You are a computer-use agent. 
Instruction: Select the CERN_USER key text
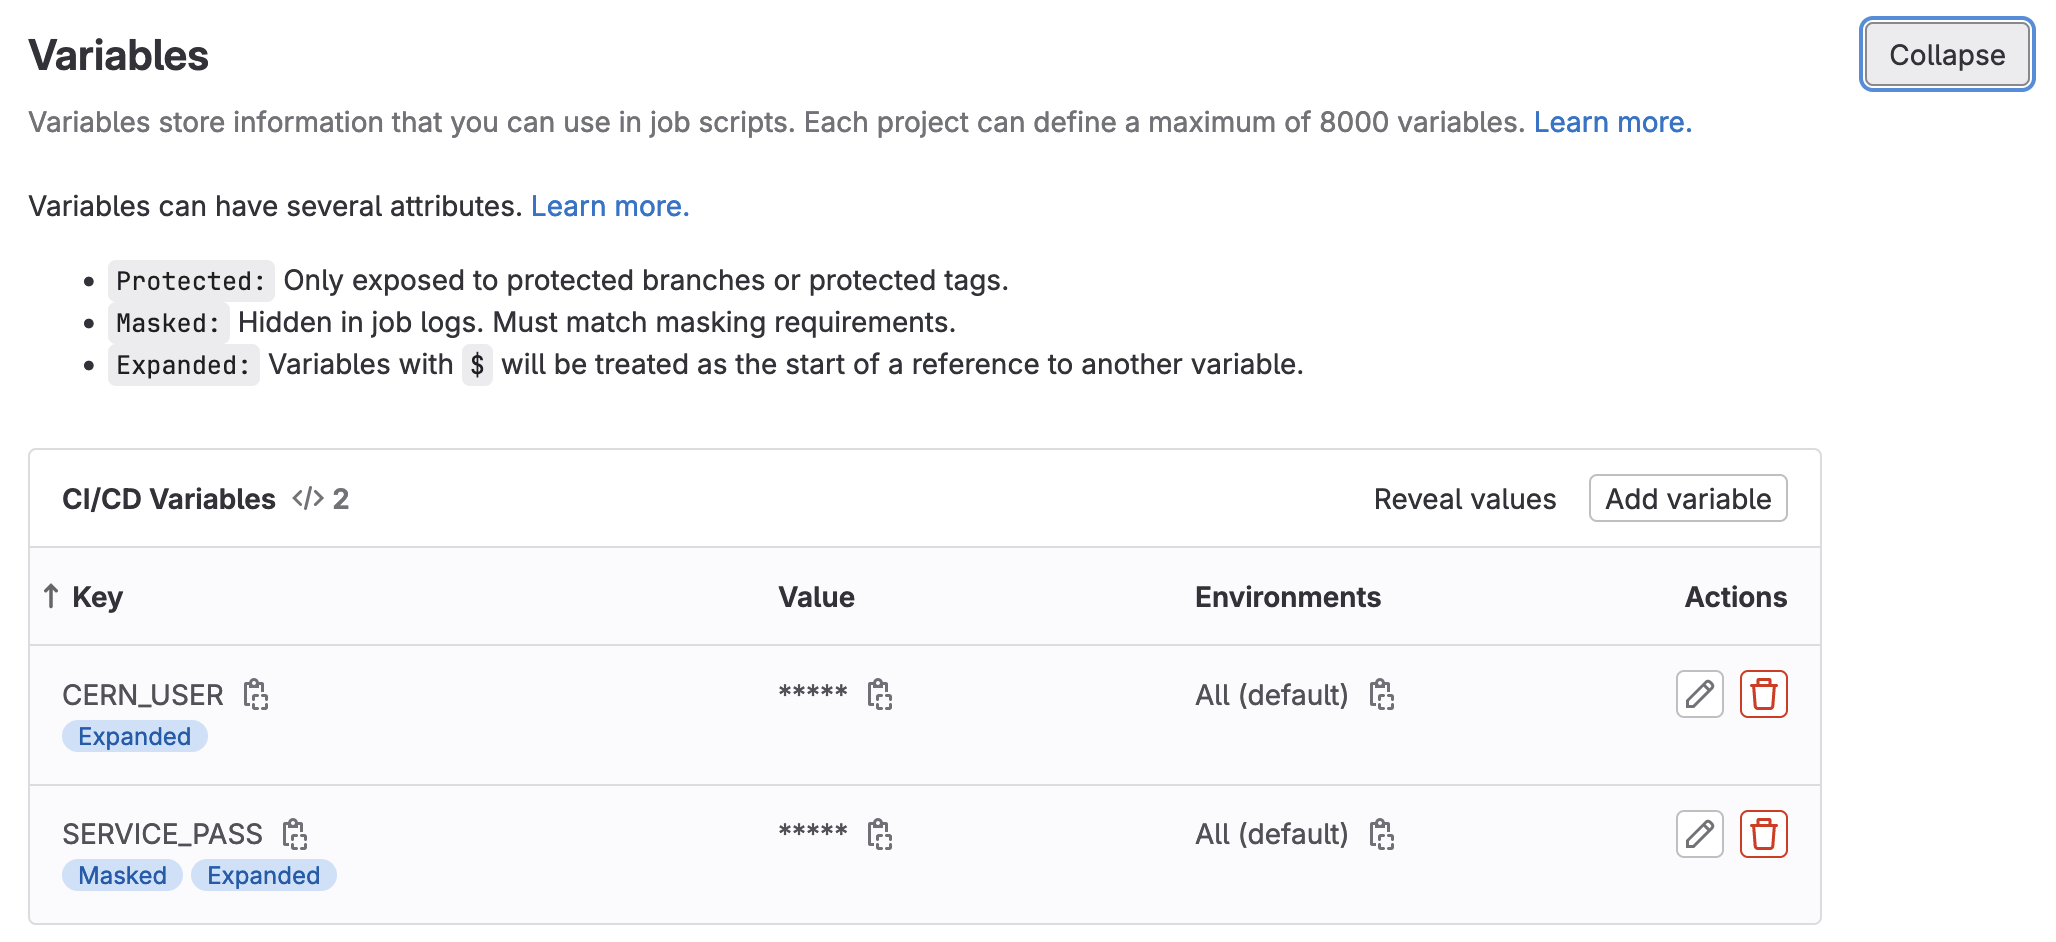143,695
